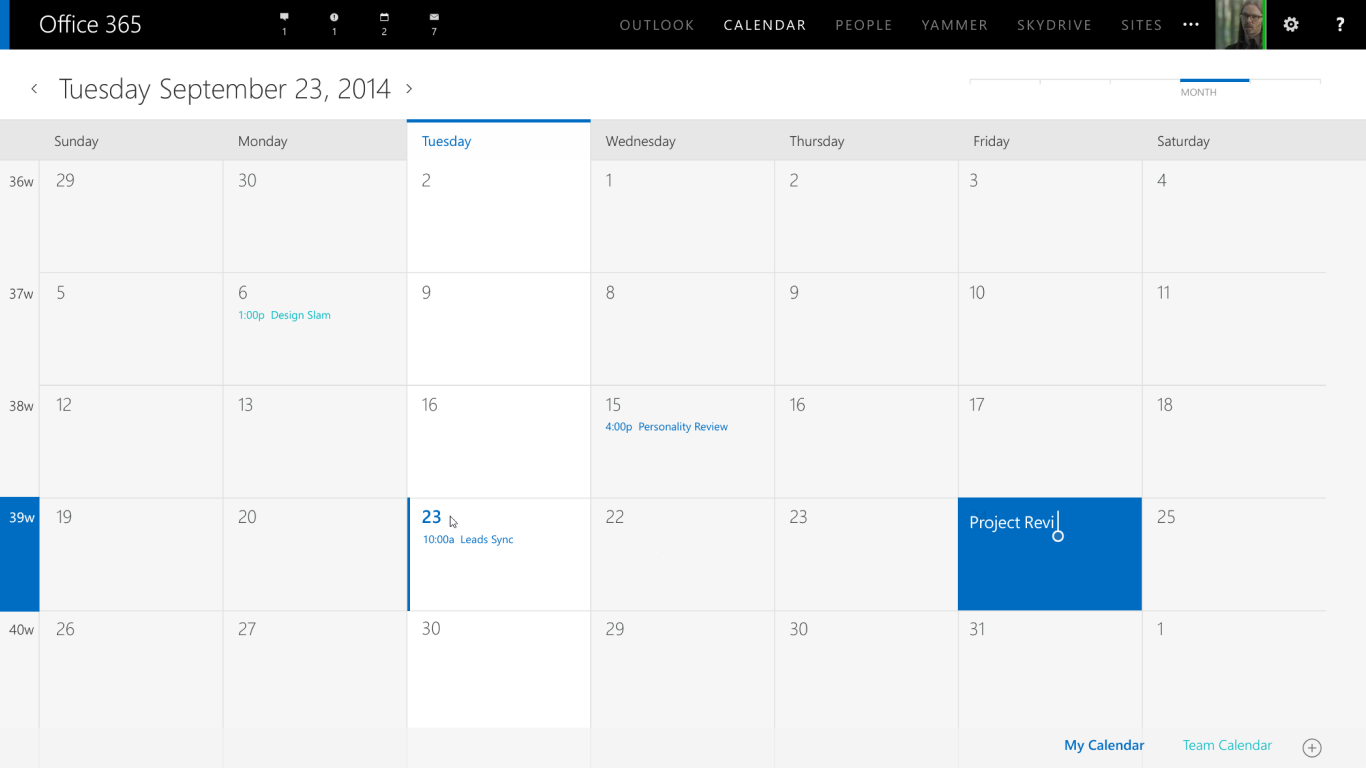This screenshot has width=1366, height=768.
Task: Open the alerts exclamation icon
Action: tap(334, 17)
